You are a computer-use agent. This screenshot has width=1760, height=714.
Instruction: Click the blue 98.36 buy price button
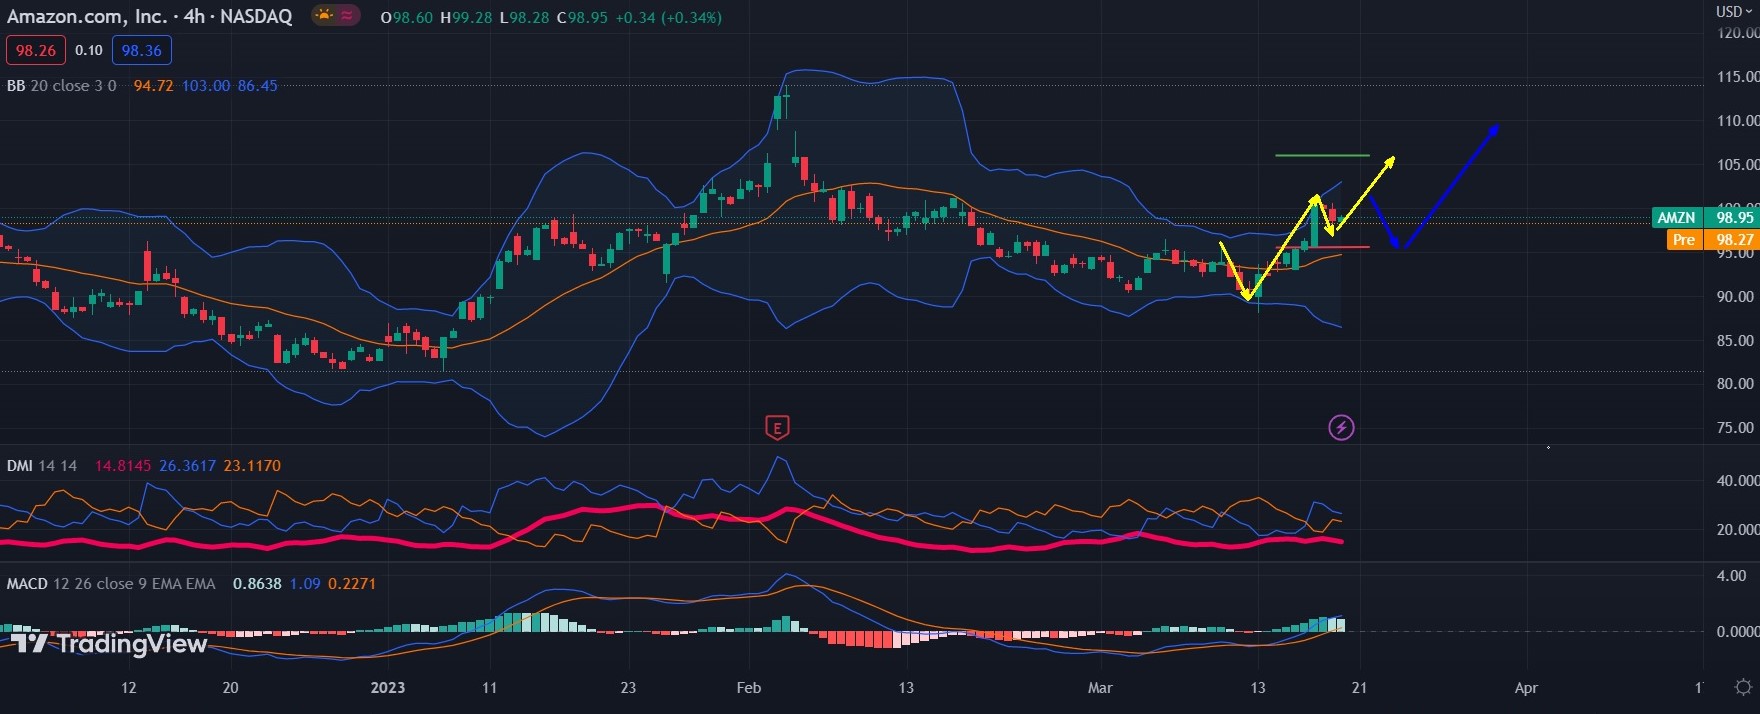(142, 50)
